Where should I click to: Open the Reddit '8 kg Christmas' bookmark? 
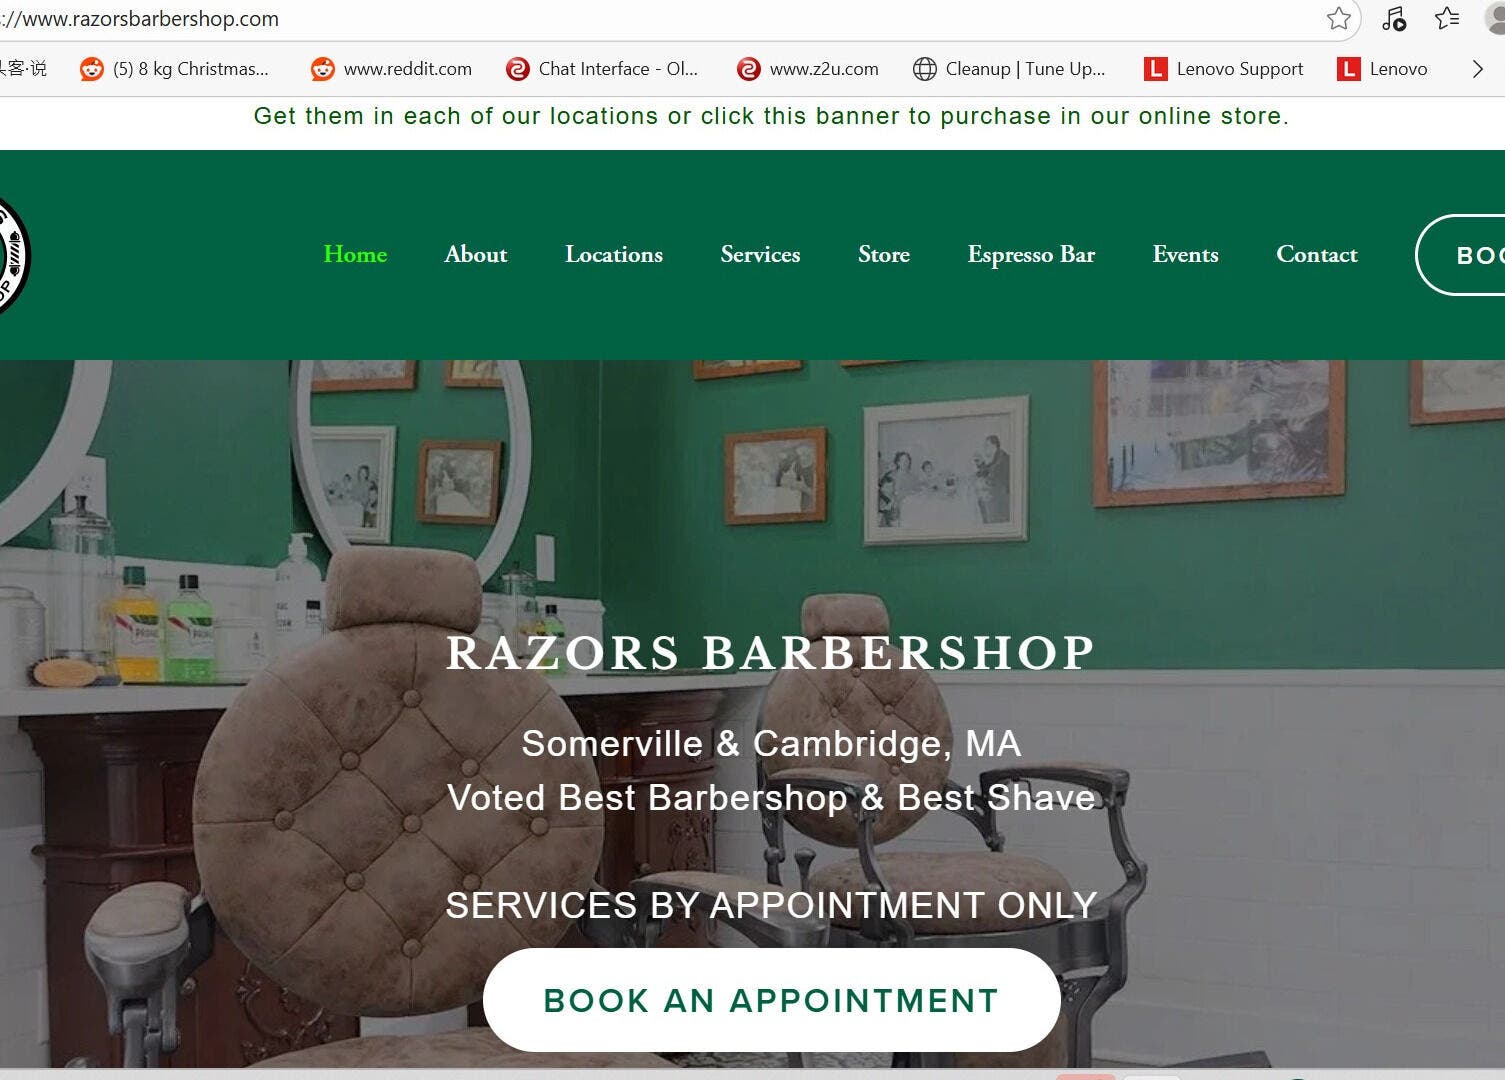(175, 69)
